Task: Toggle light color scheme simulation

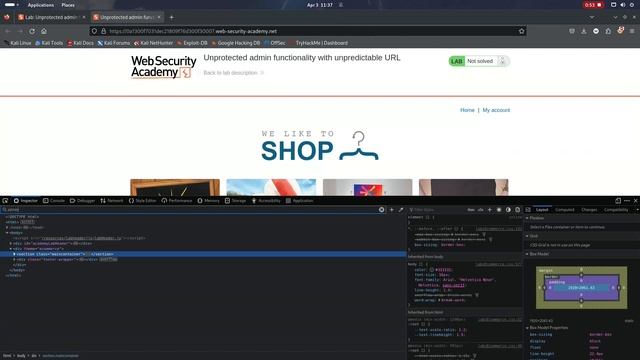Action: [x=499, y=209]
